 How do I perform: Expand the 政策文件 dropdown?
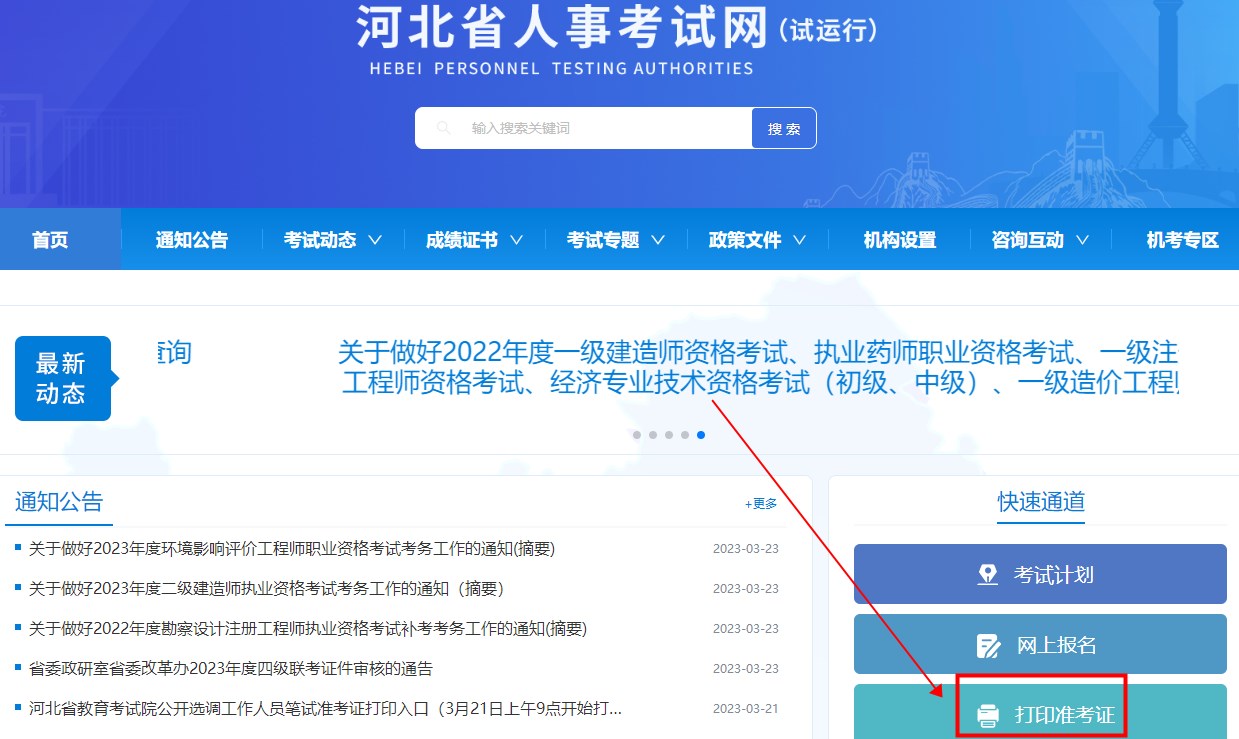(x=756, y=239)
